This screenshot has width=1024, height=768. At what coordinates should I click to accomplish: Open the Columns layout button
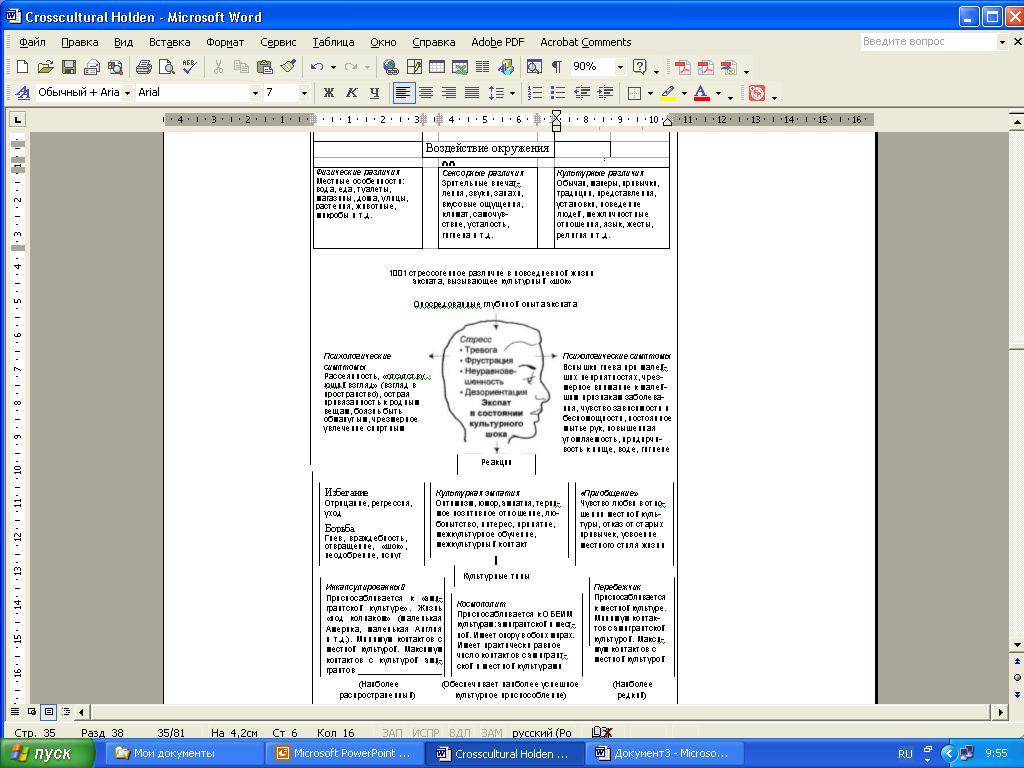[x=483, y=67]
